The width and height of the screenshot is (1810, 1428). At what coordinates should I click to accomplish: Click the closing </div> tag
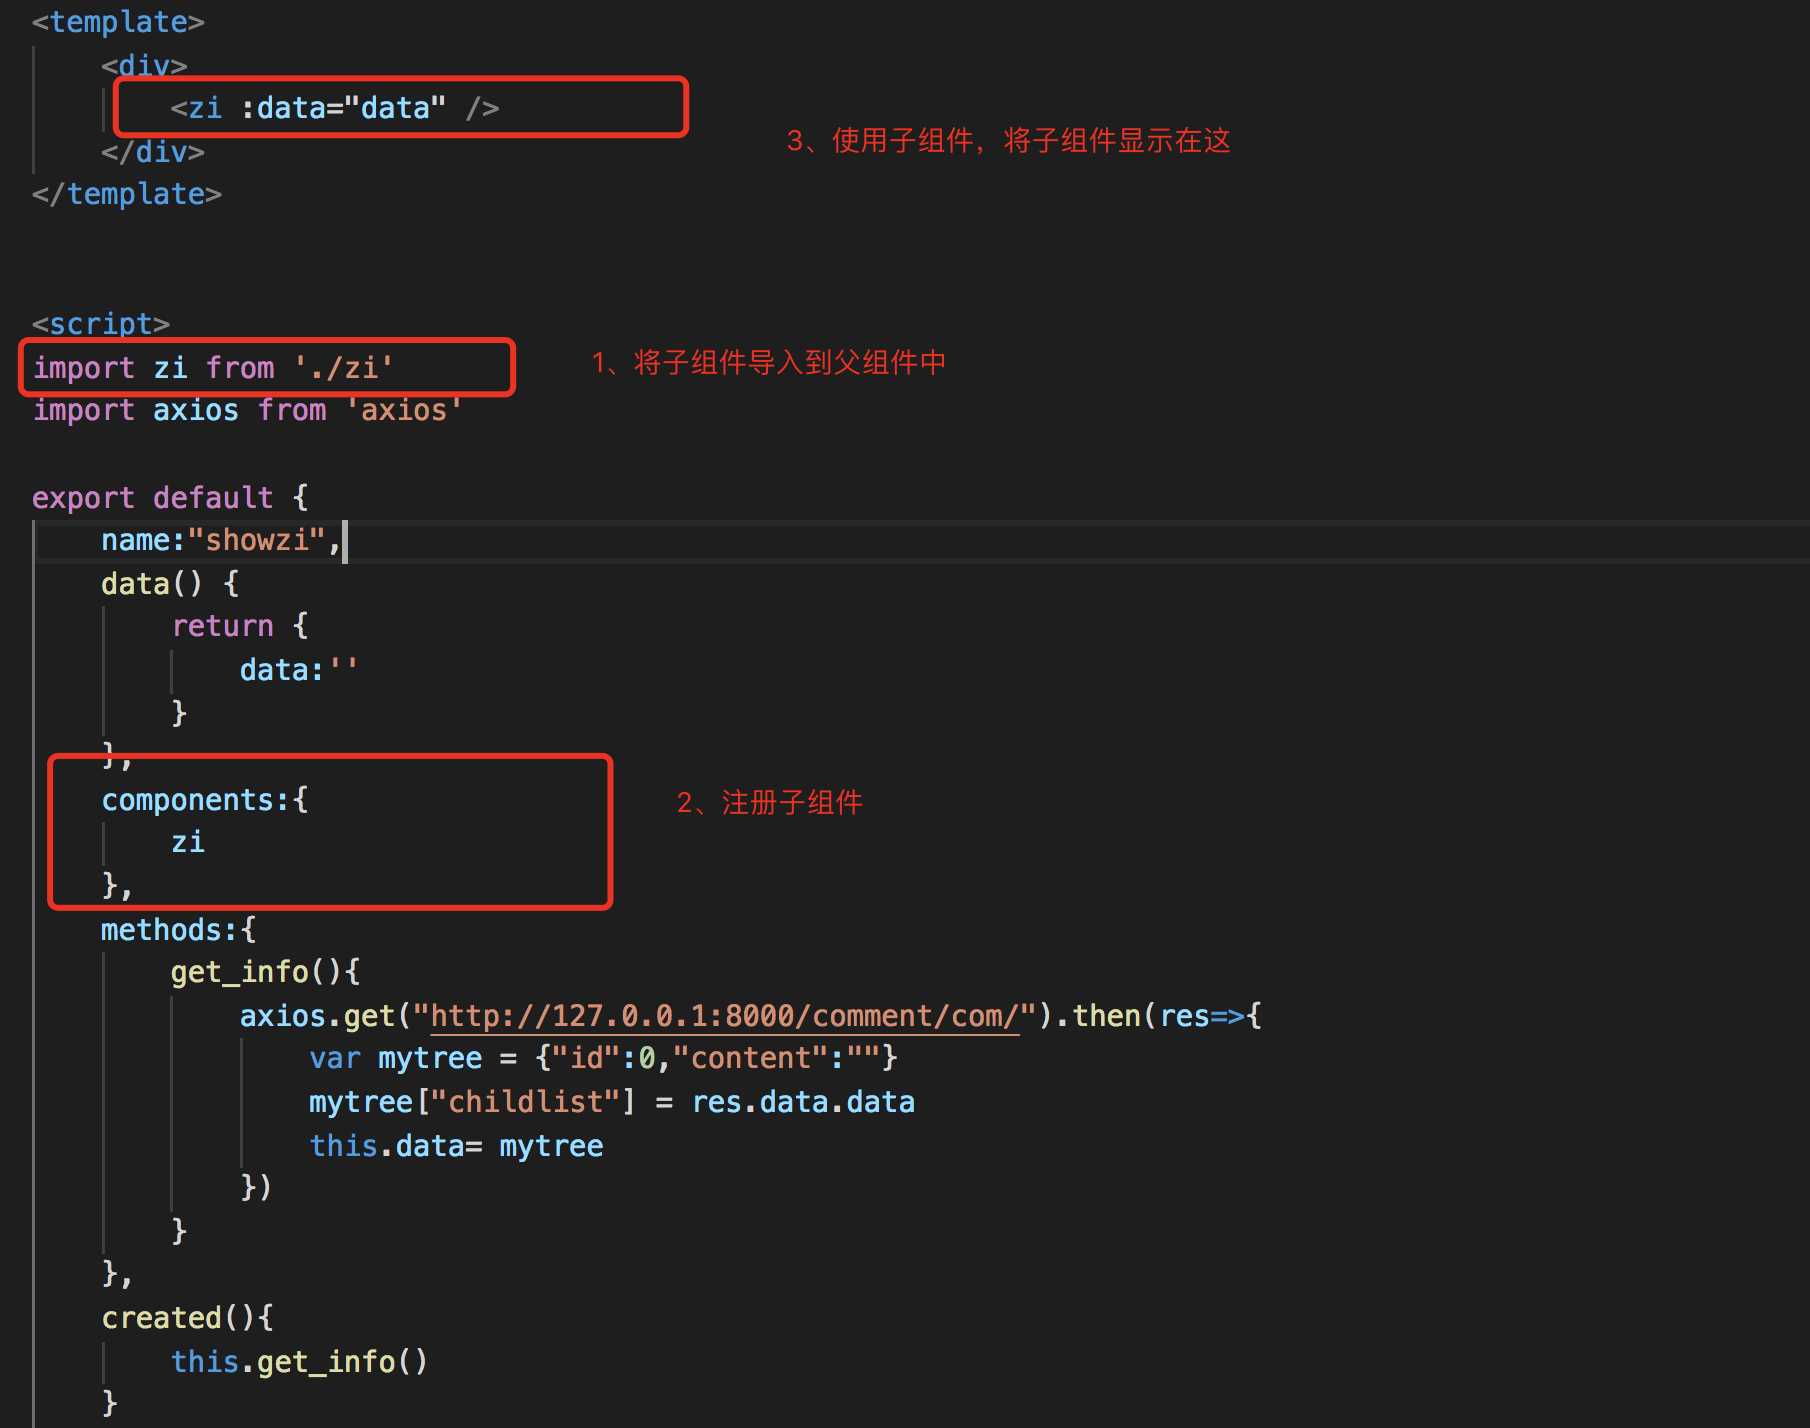153,152
